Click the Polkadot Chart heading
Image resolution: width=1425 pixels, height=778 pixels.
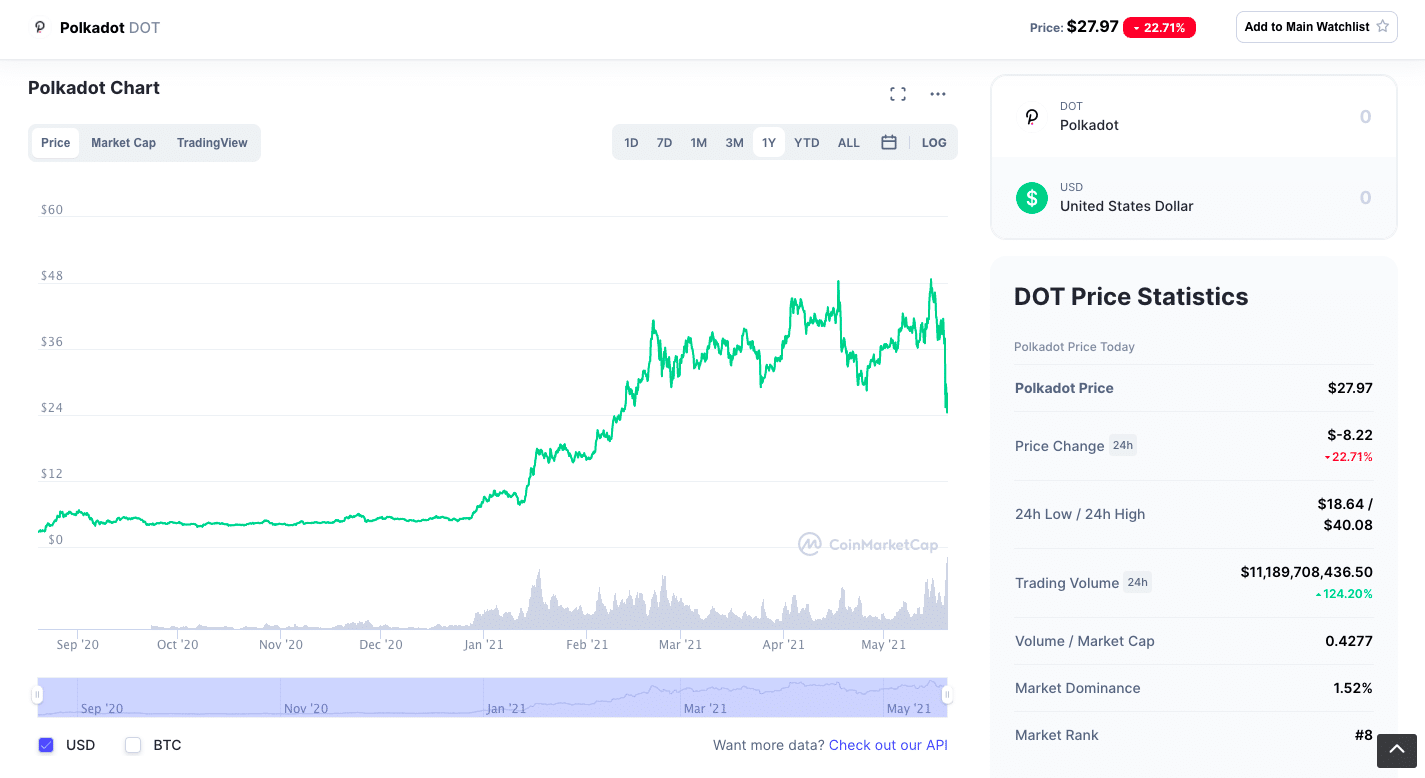pos(94,88)
